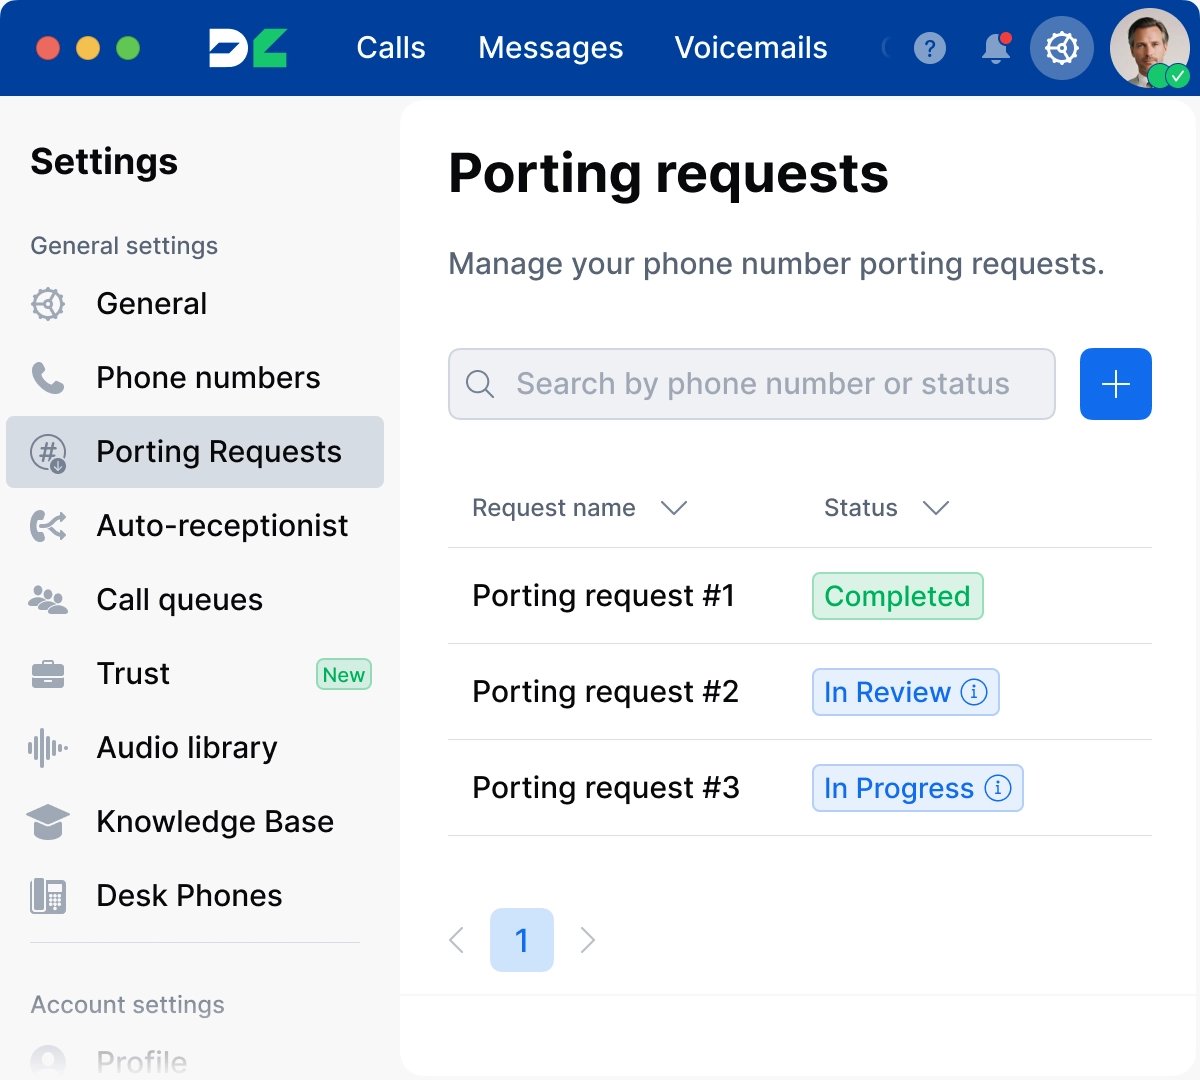The image size is (1200, 1080).
Task: Go to previous page arrow
Action: point(457,940)
